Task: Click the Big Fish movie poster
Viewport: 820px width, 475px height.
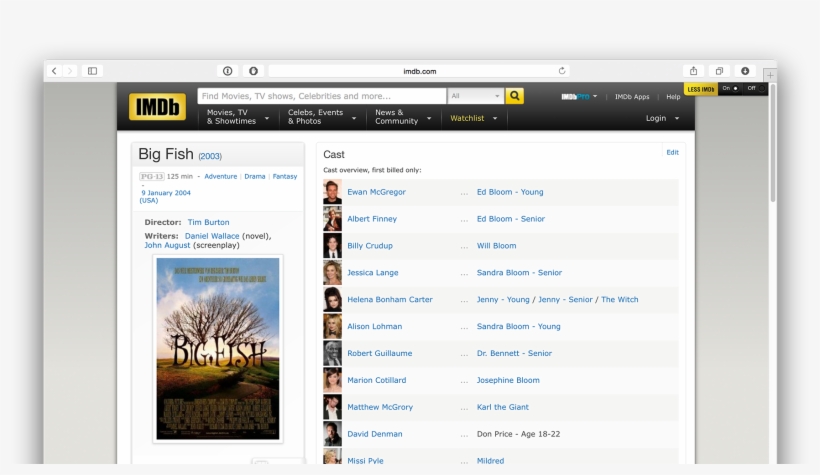Action: 218,349
